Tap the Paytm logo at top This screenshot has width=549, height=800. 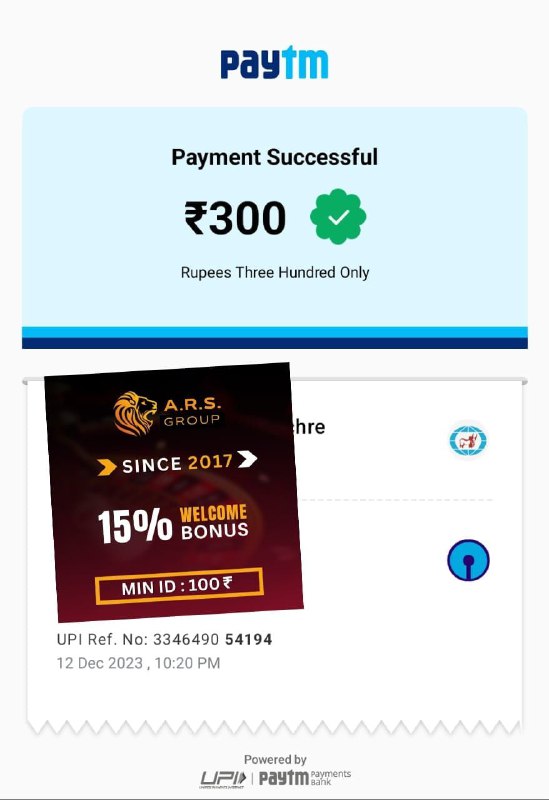point(274,62)
